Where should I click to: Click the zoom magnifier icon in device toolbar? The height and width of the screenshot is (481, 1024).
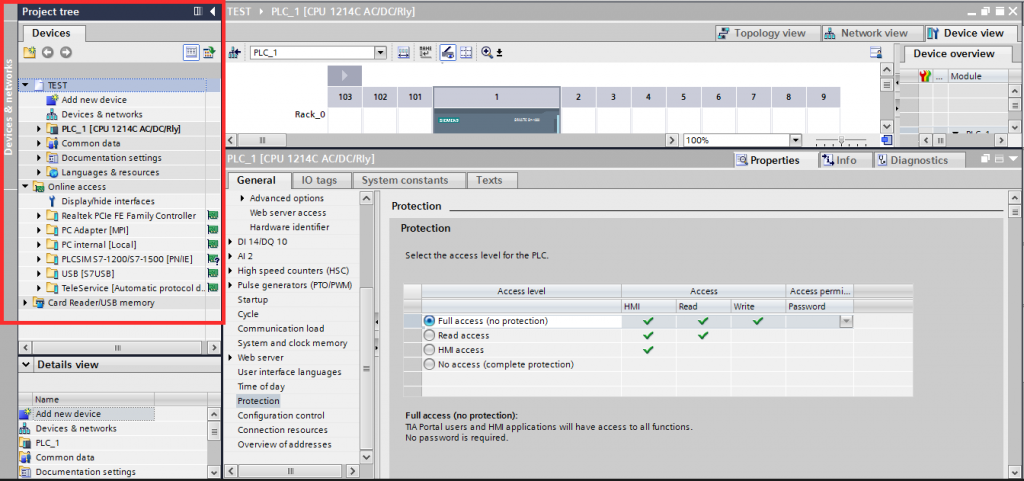[x=487, y=53]
